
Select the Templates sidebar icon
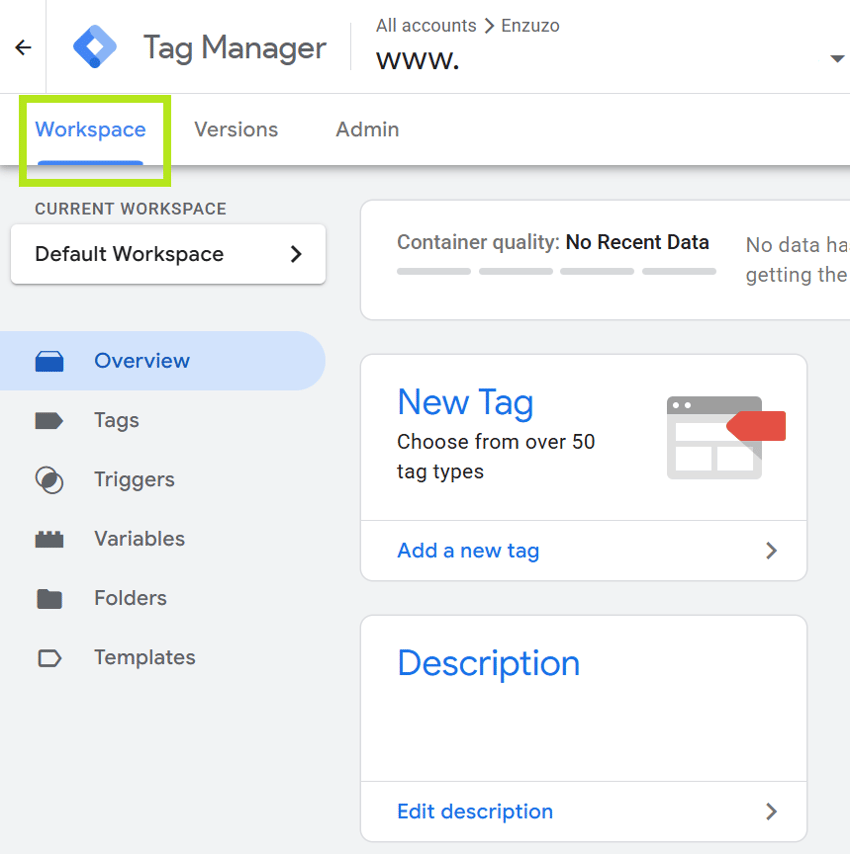pyautogui.click(x=49, y=657)
